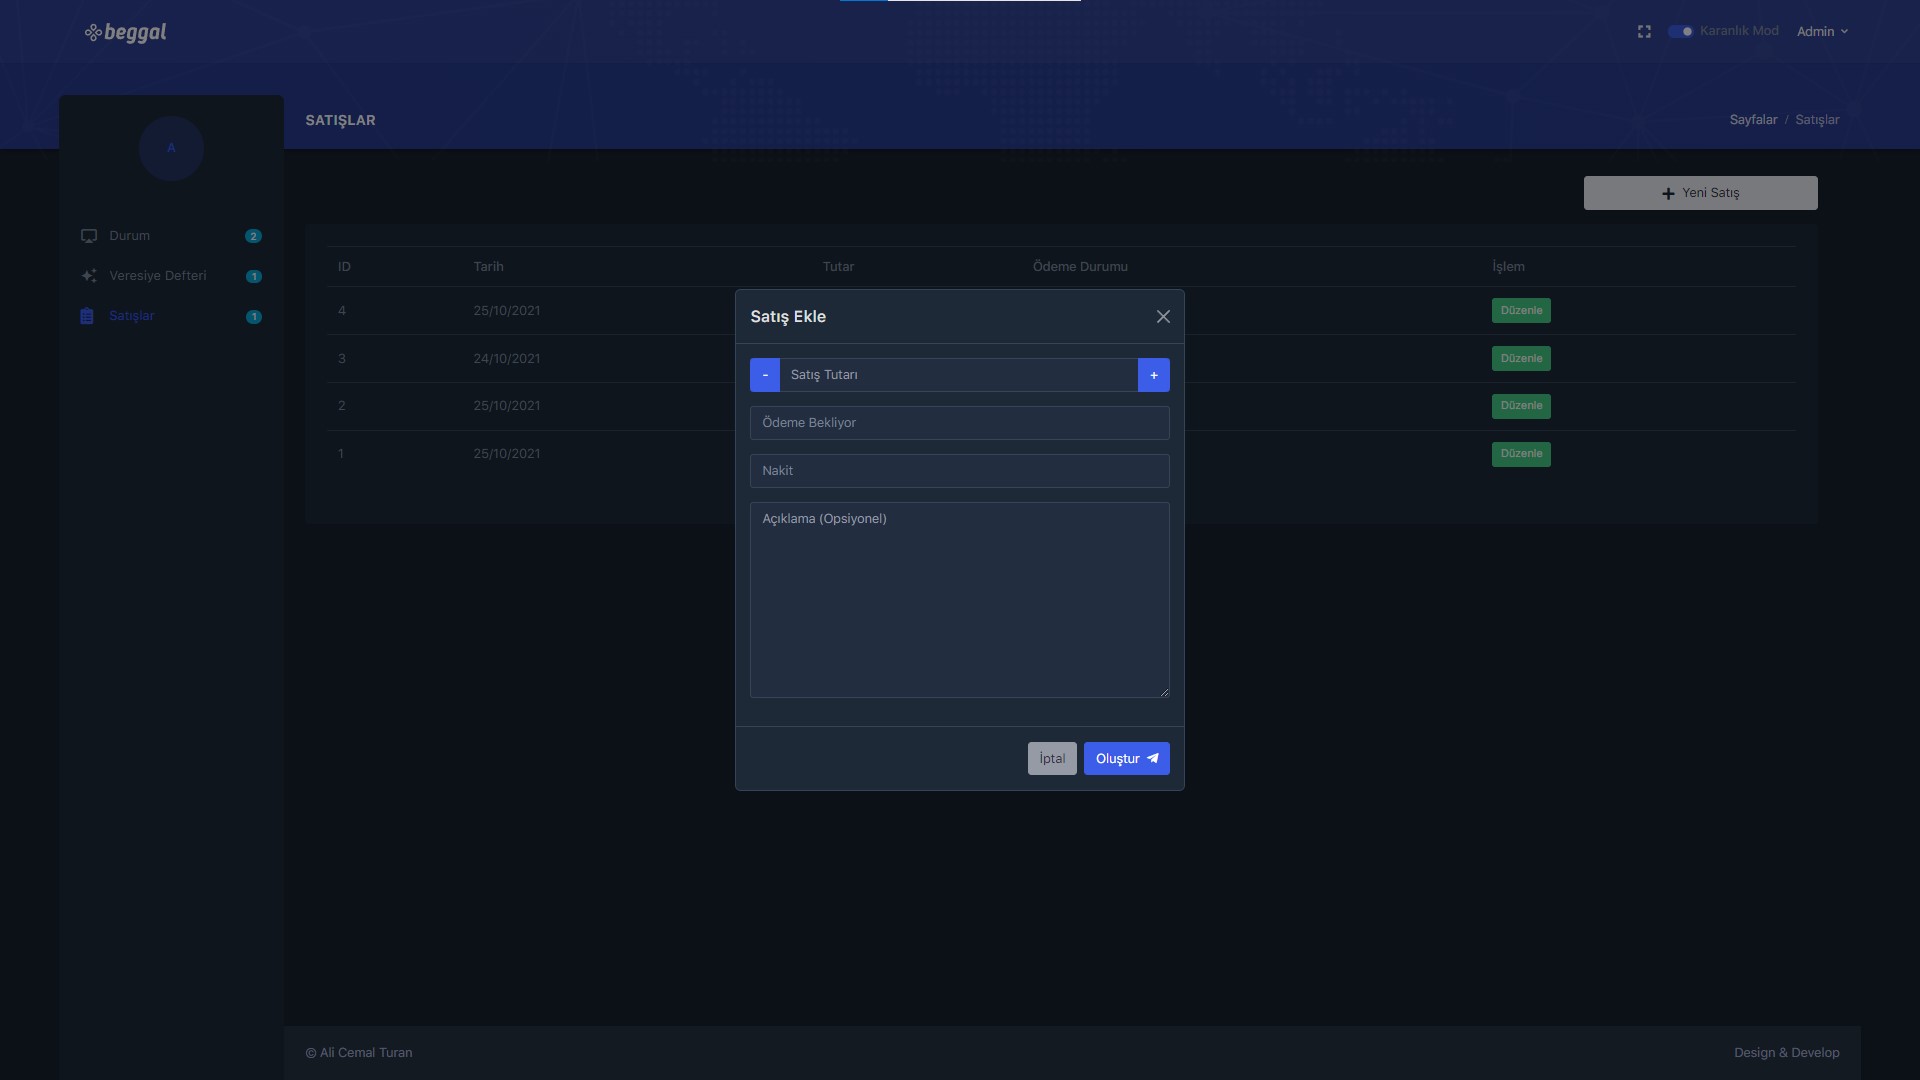Increase sale amount with plus button
The image size is (1920, 1080).
[x=1154, y=375]
